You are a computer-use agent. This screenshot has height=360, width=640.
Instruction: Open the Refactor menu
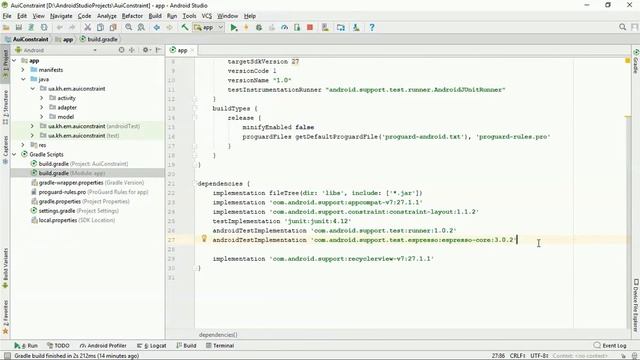click(132, 16)
